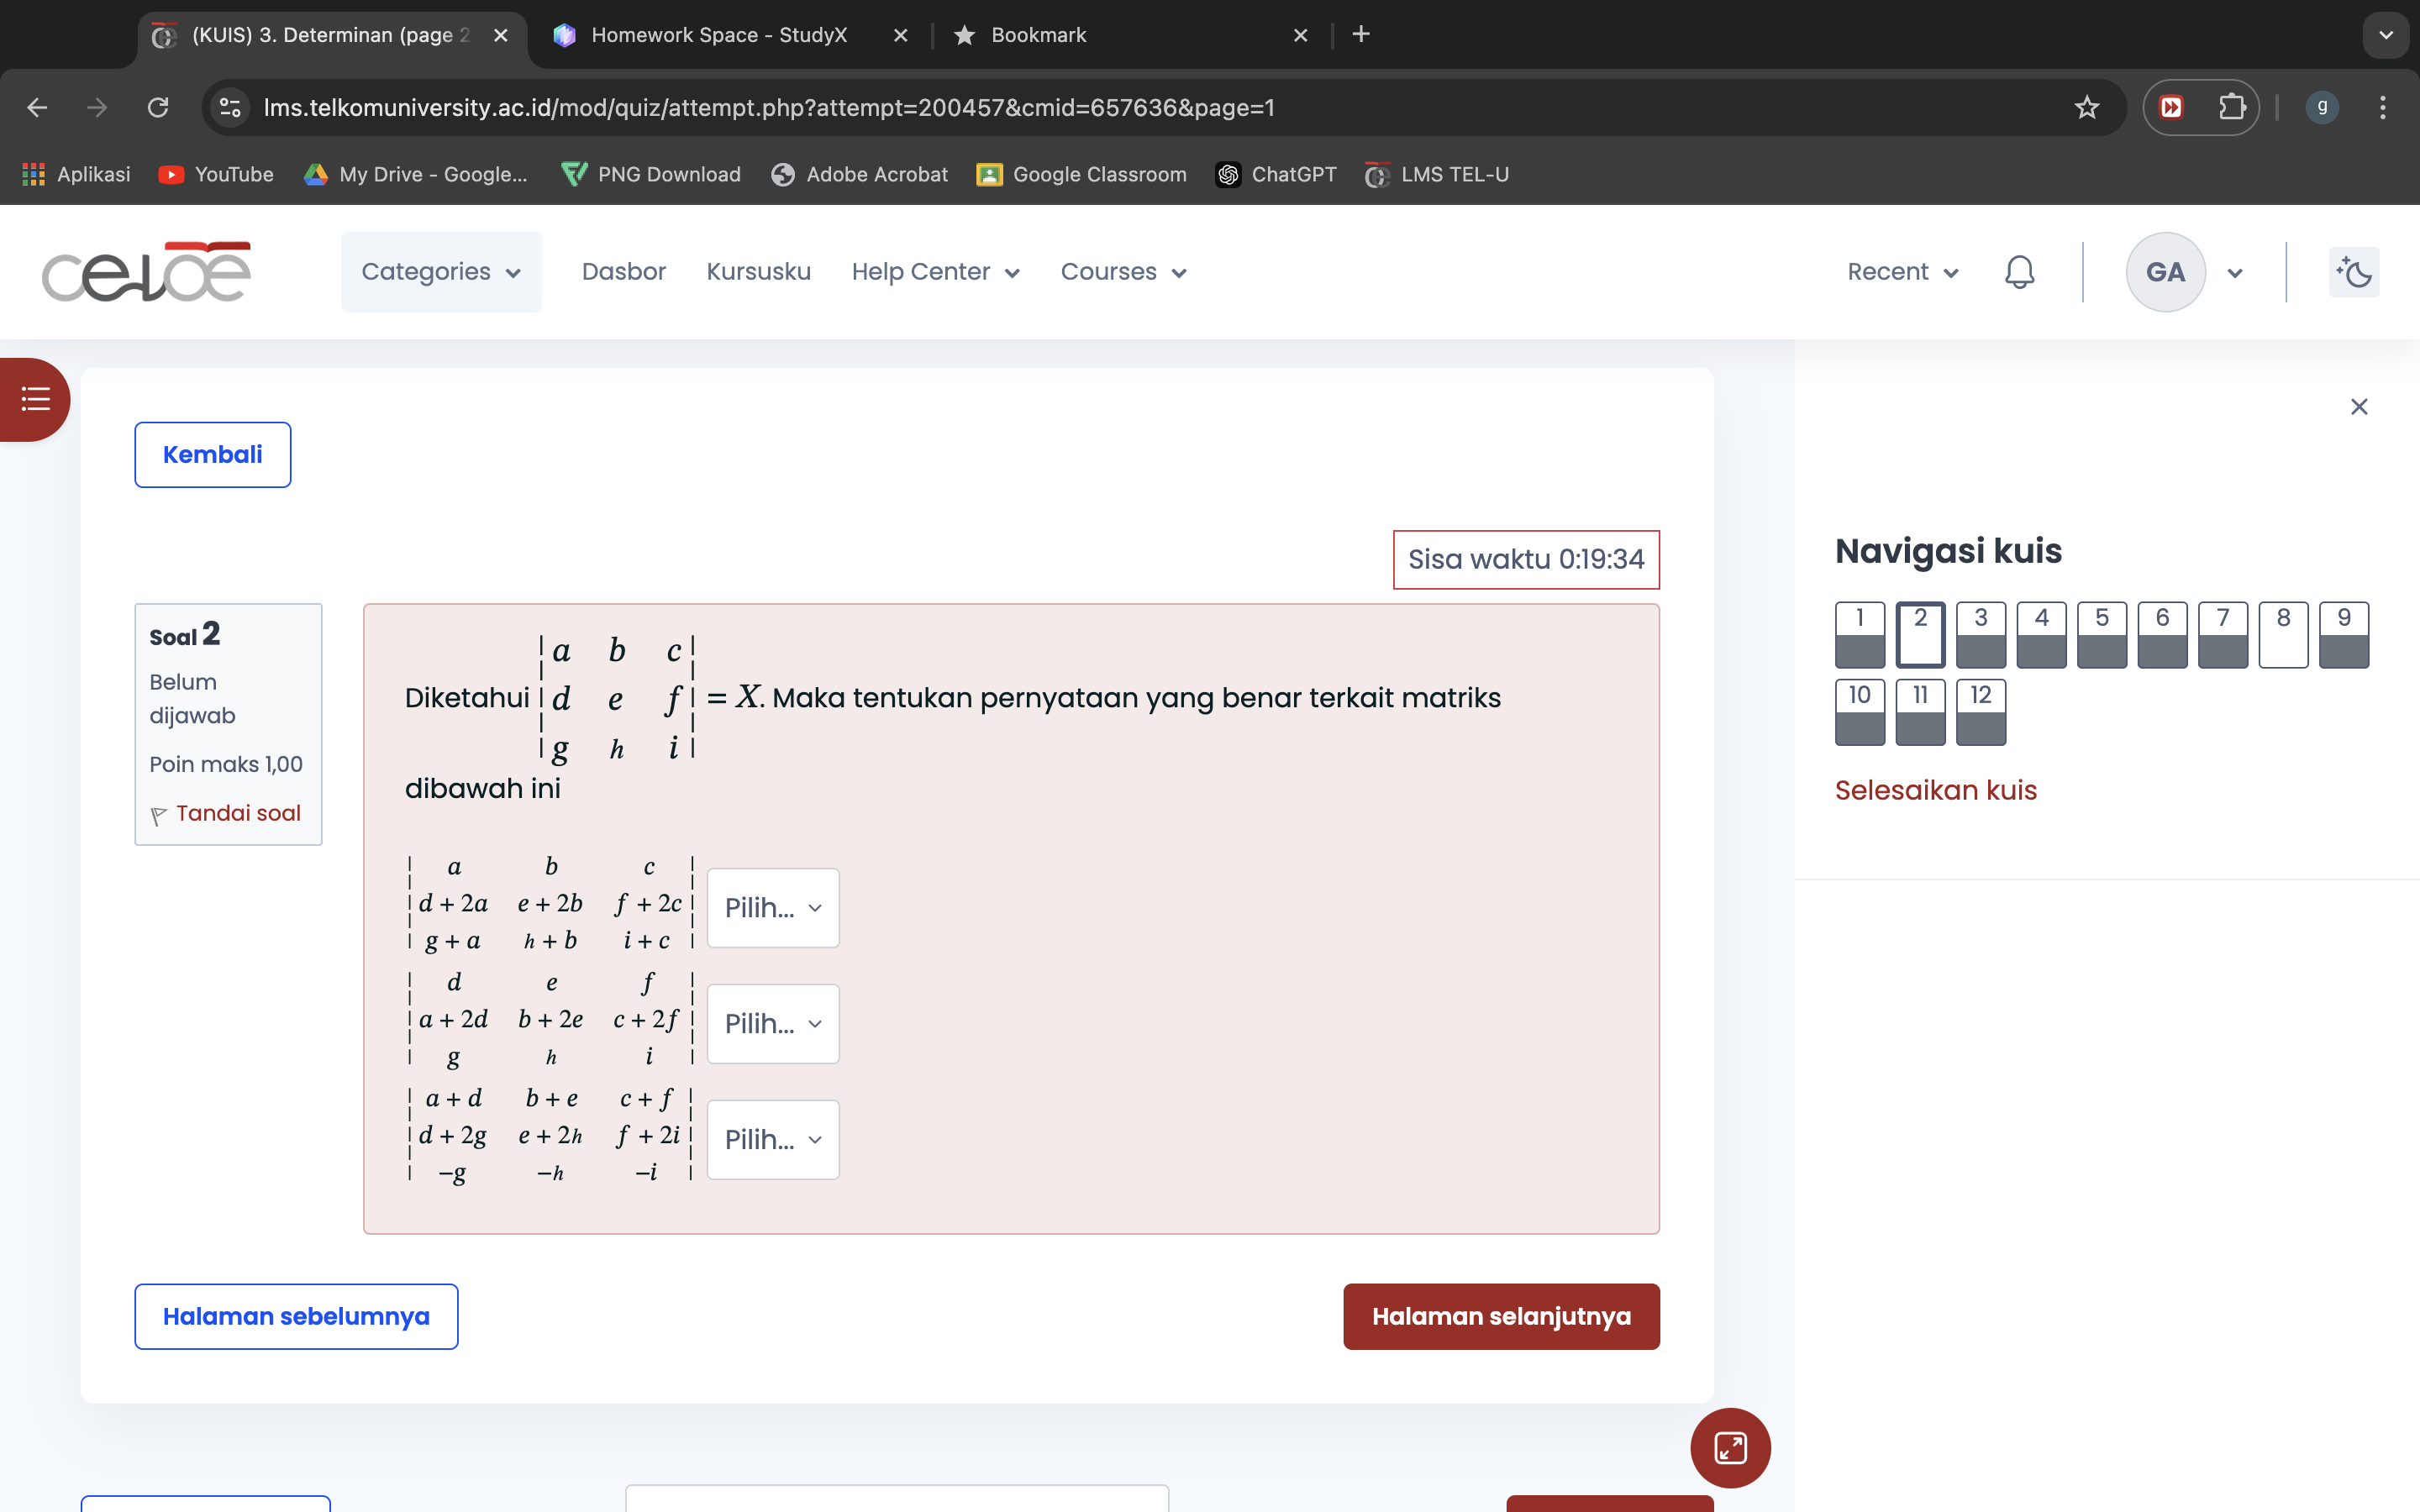This screenshot has height=1512, width=2420.
Task: Select the first matrix dropdown Pilih
Action: click(774, 906)
